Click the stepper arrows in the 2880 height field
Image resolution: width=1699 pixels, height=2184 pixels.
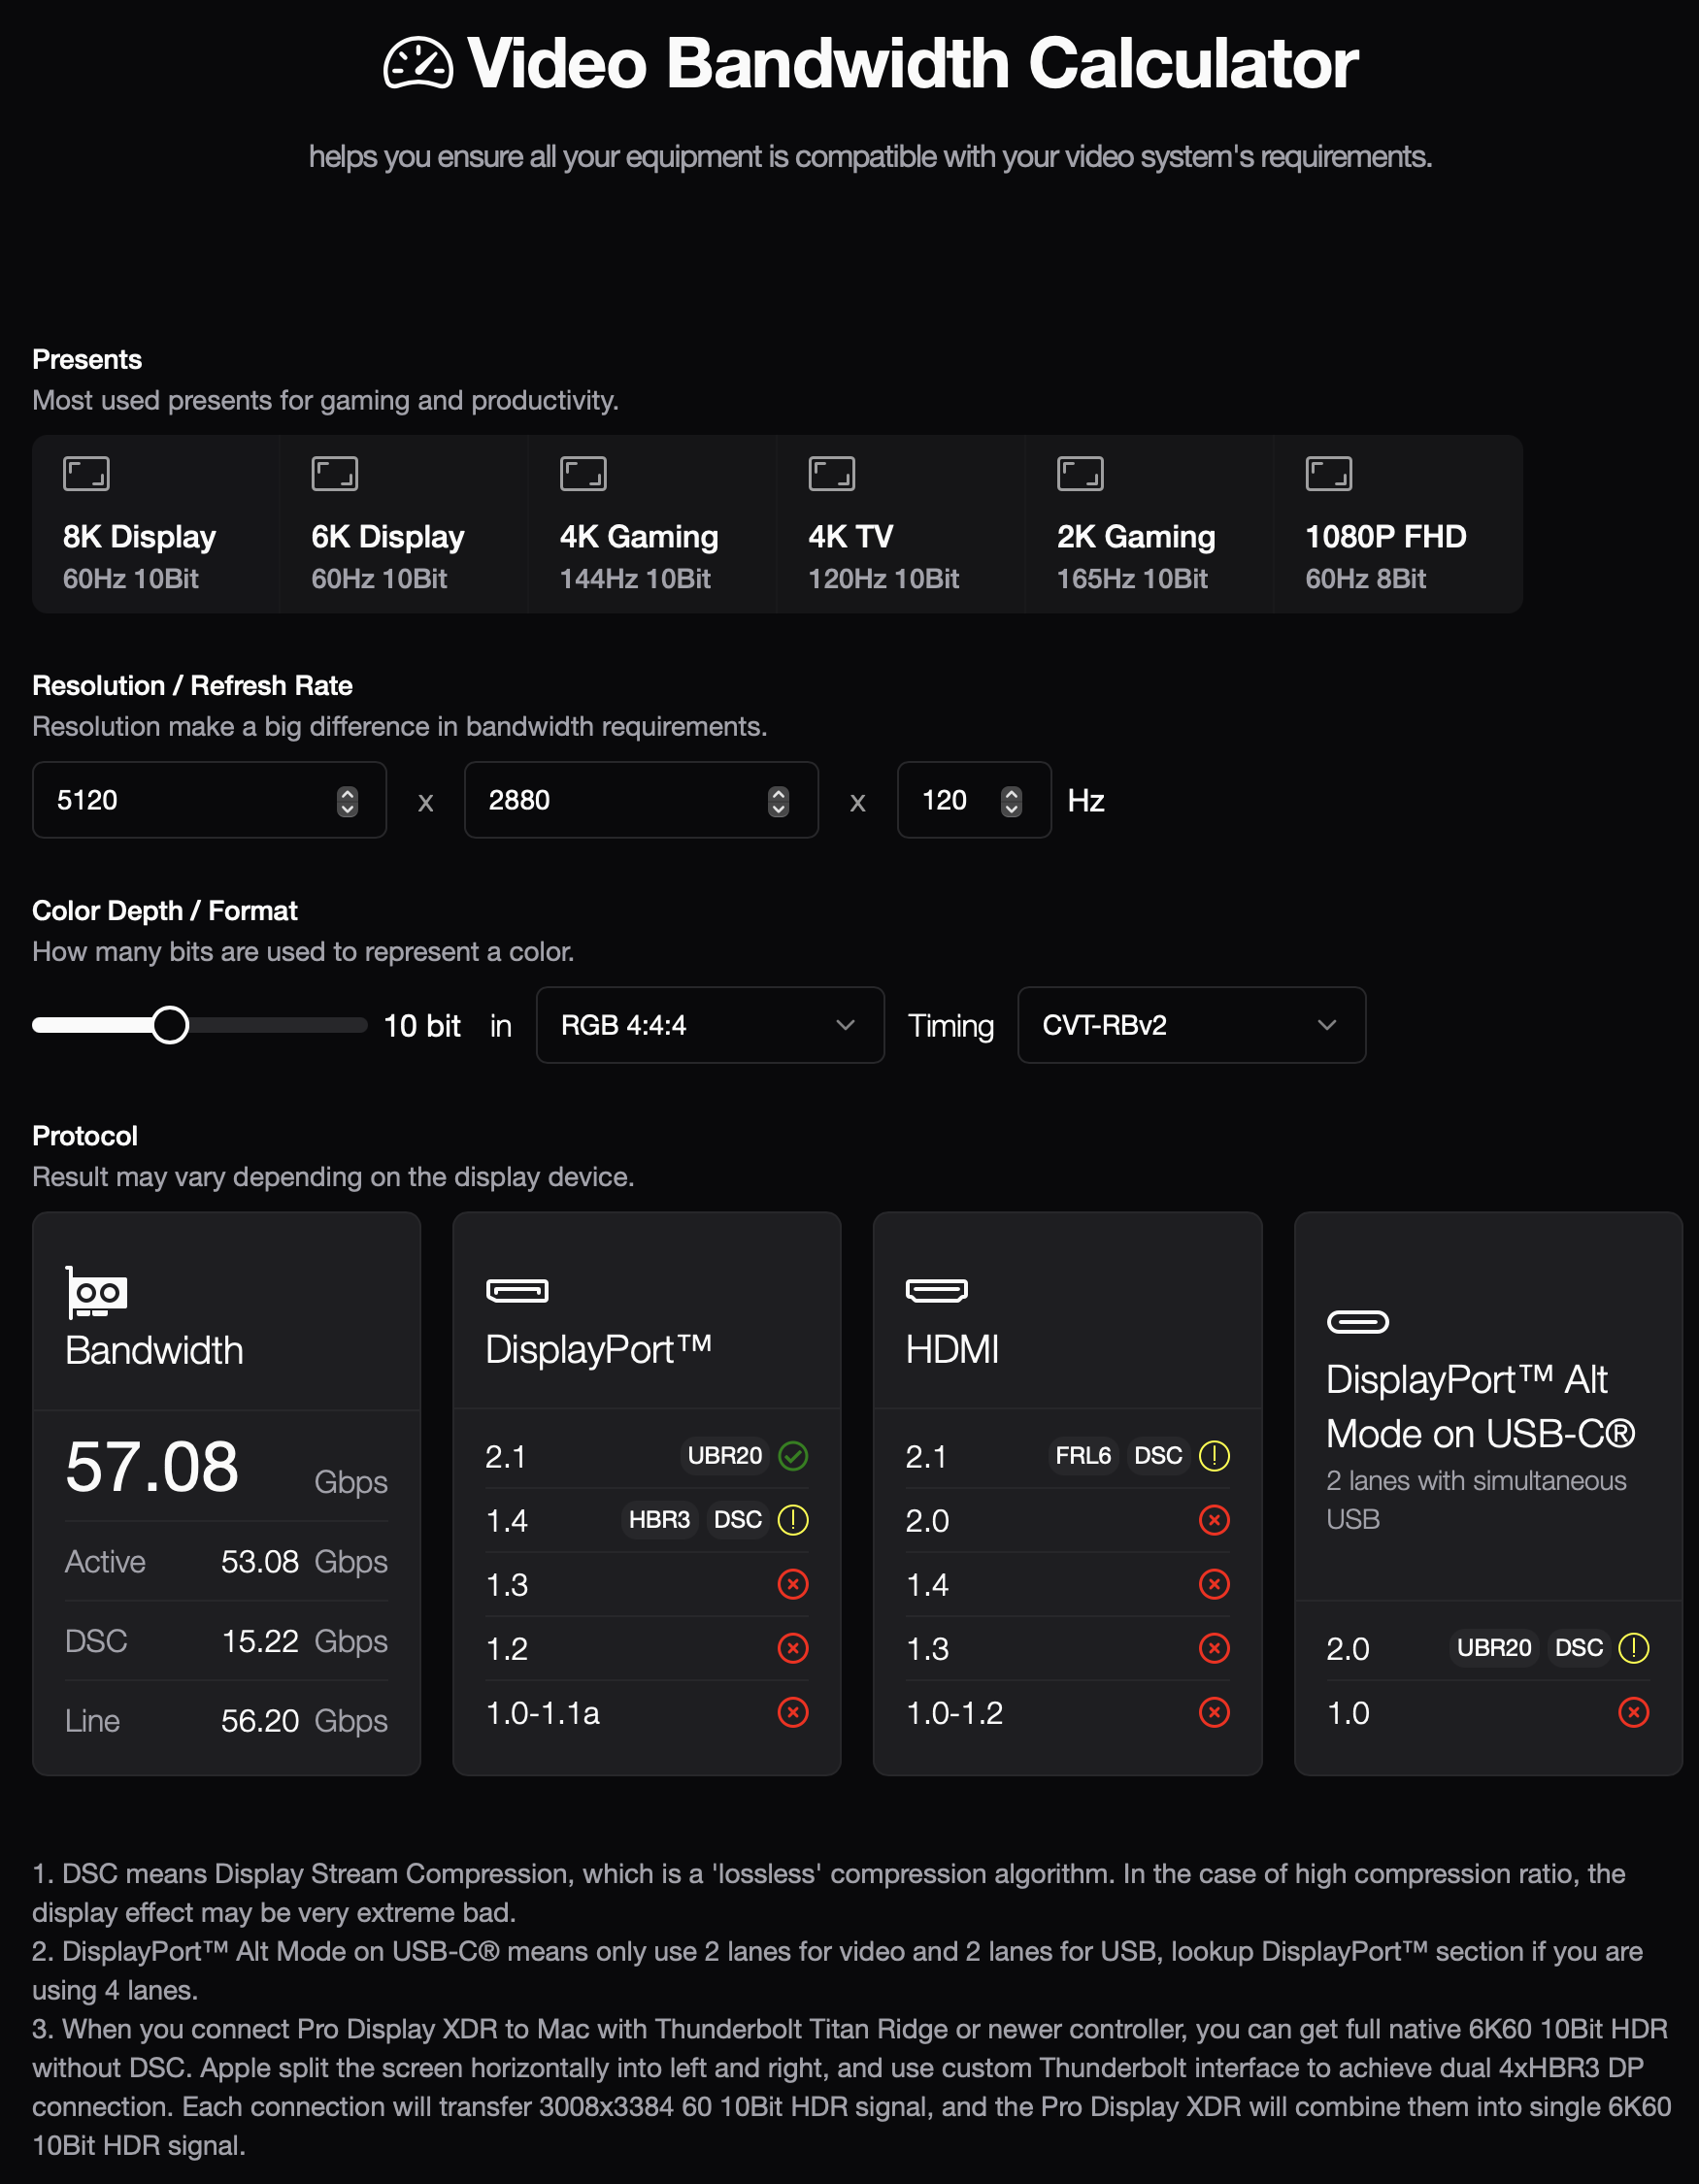pos(779,801)
